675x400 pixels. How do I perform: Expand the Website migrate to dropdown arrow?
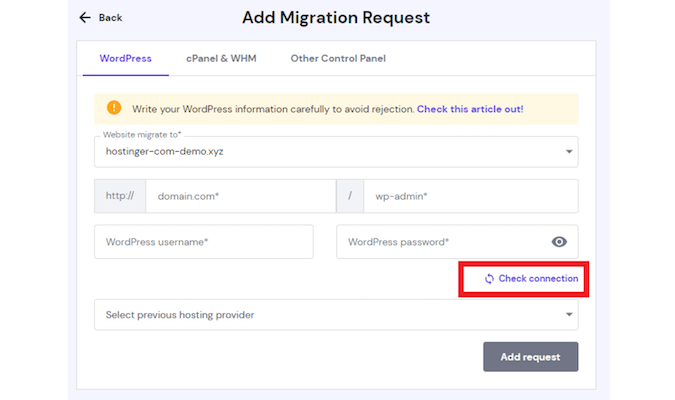click(569, 152)
